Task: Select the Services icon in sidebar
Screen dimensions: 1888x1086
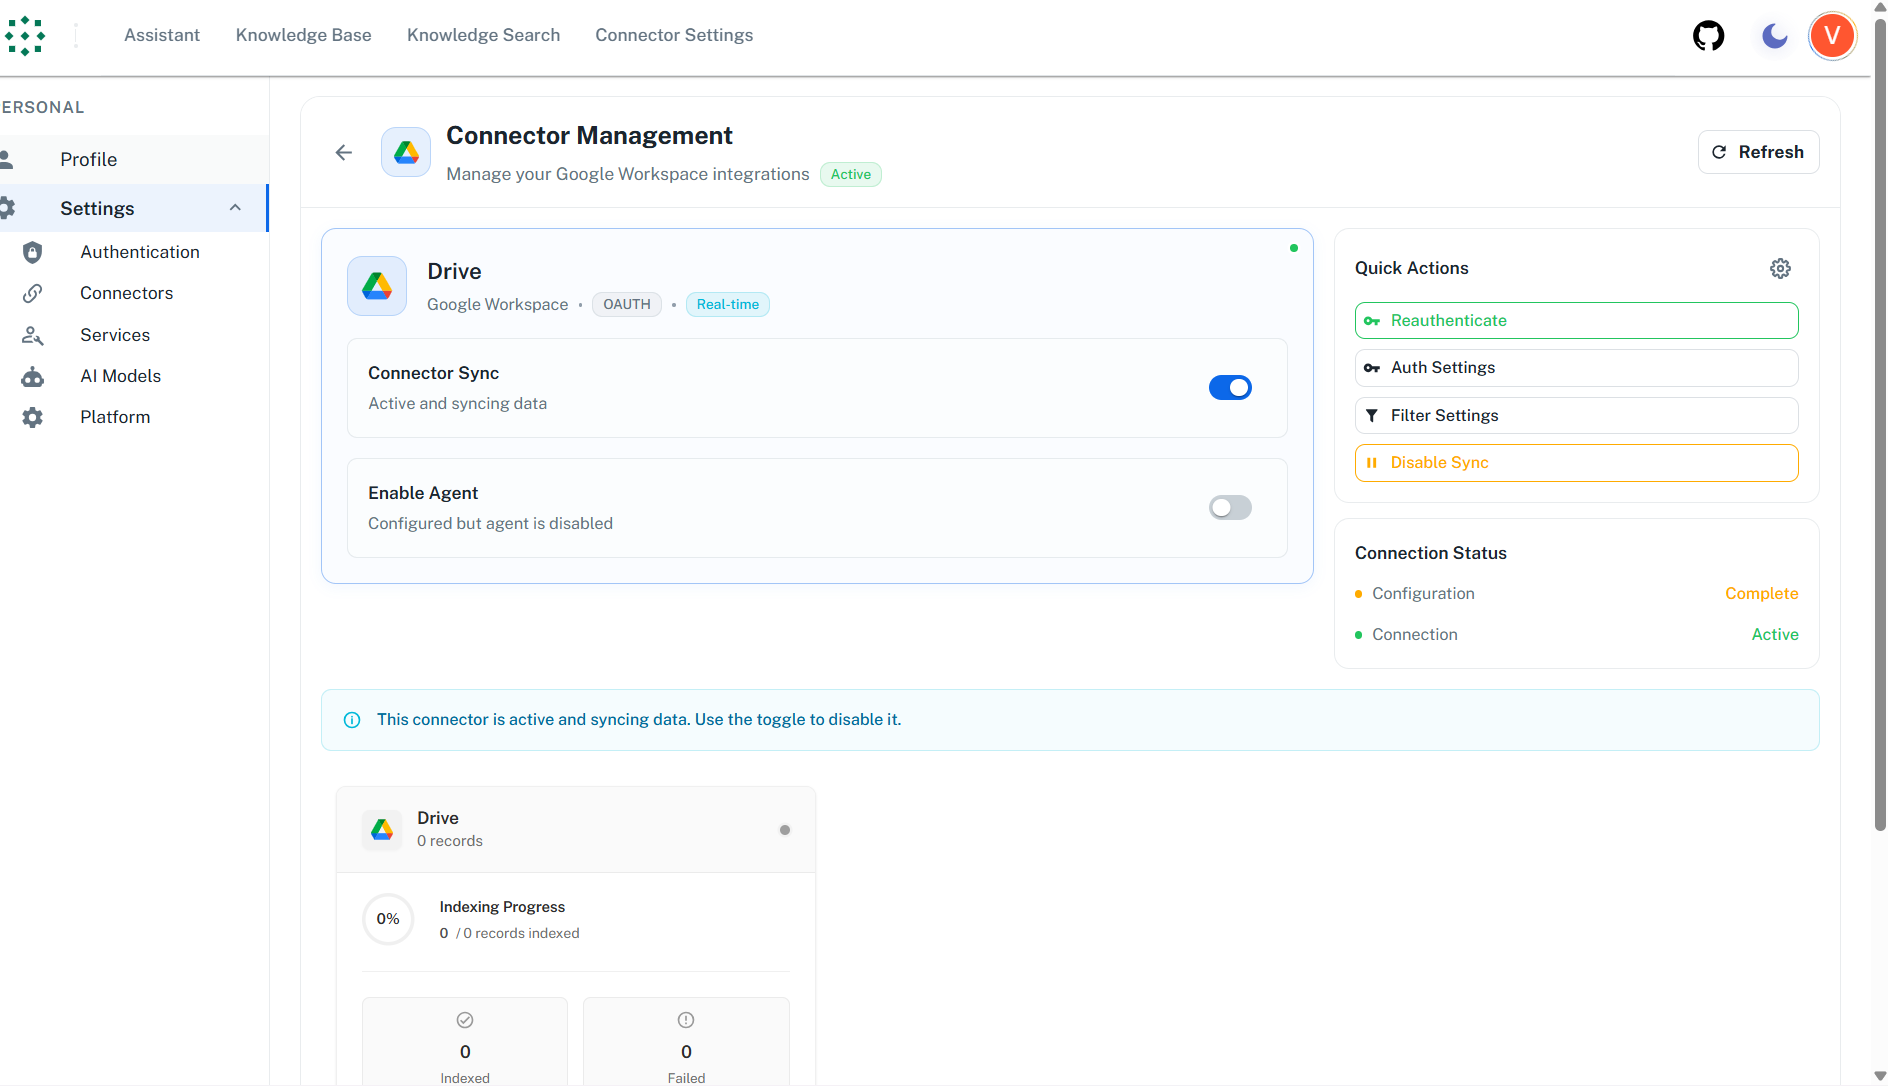Action: tap(33, 335)
